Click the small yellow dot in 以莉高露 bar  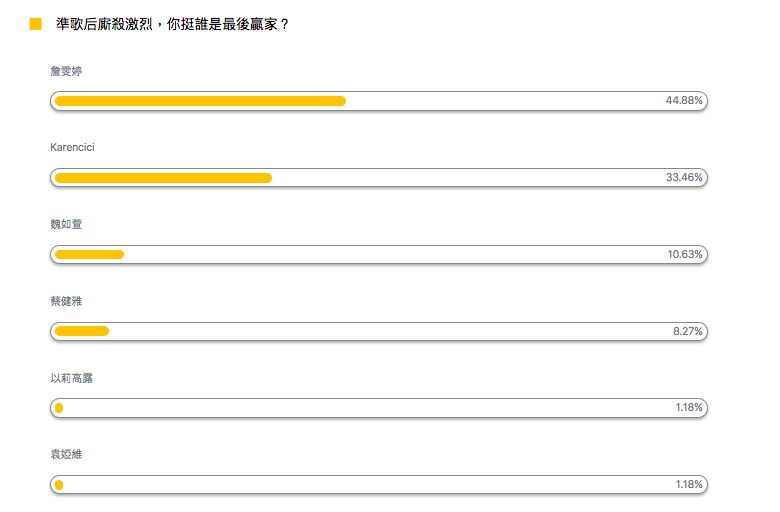[59, 409]
